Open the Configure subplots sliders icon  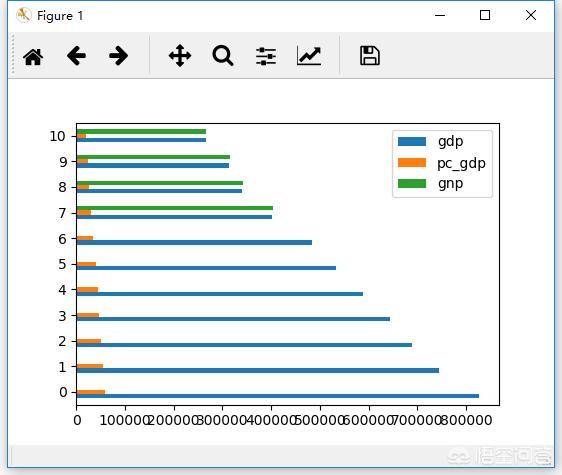click(x=266, y=56)
